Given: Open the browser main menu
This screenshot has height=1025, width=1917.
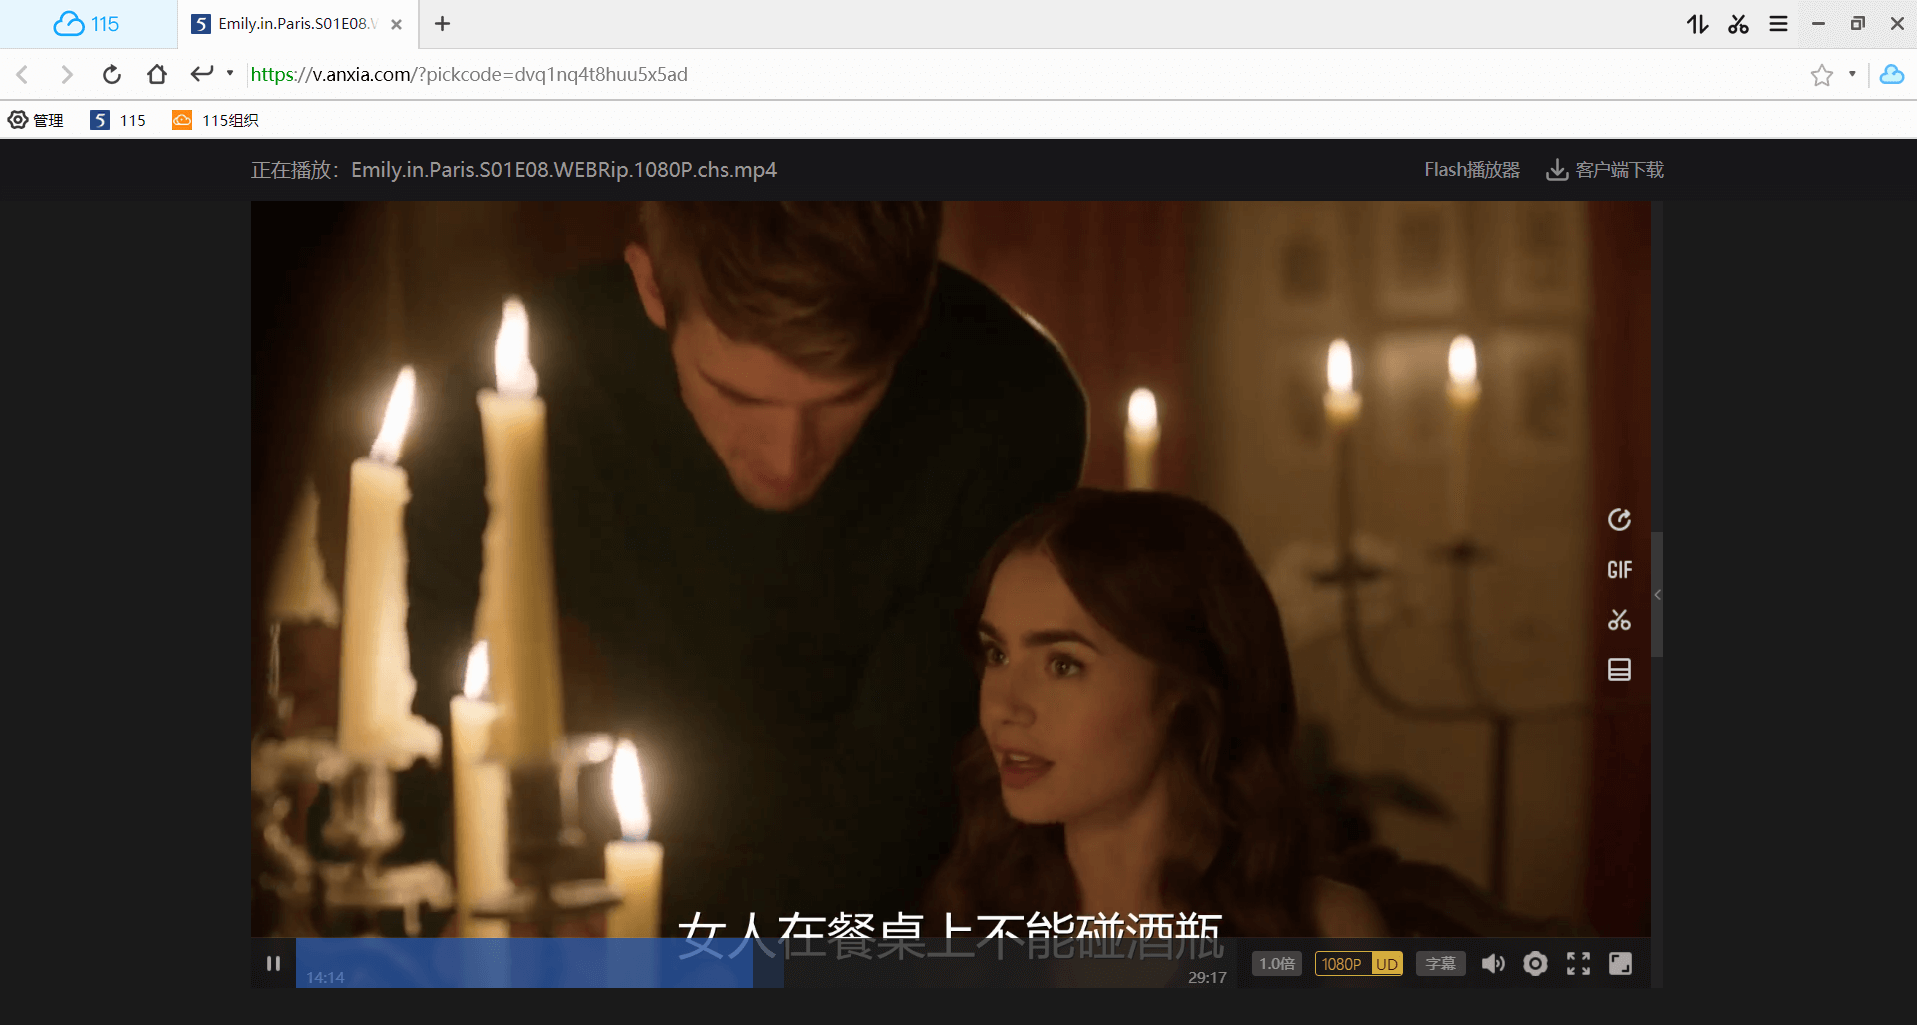Looking at the screenshot, I should [x=1778, y=24].
